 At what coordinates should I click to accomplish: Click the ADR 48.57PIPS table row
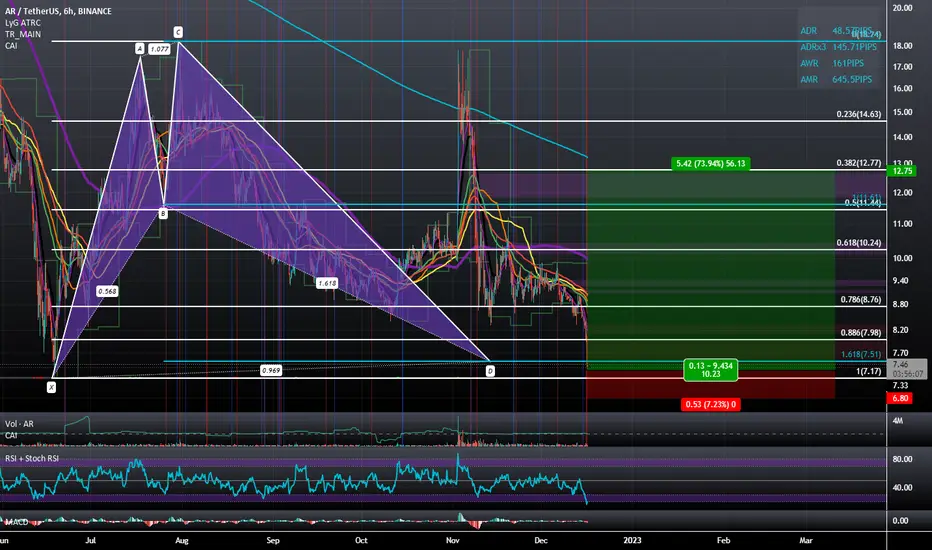pos(836,31)
